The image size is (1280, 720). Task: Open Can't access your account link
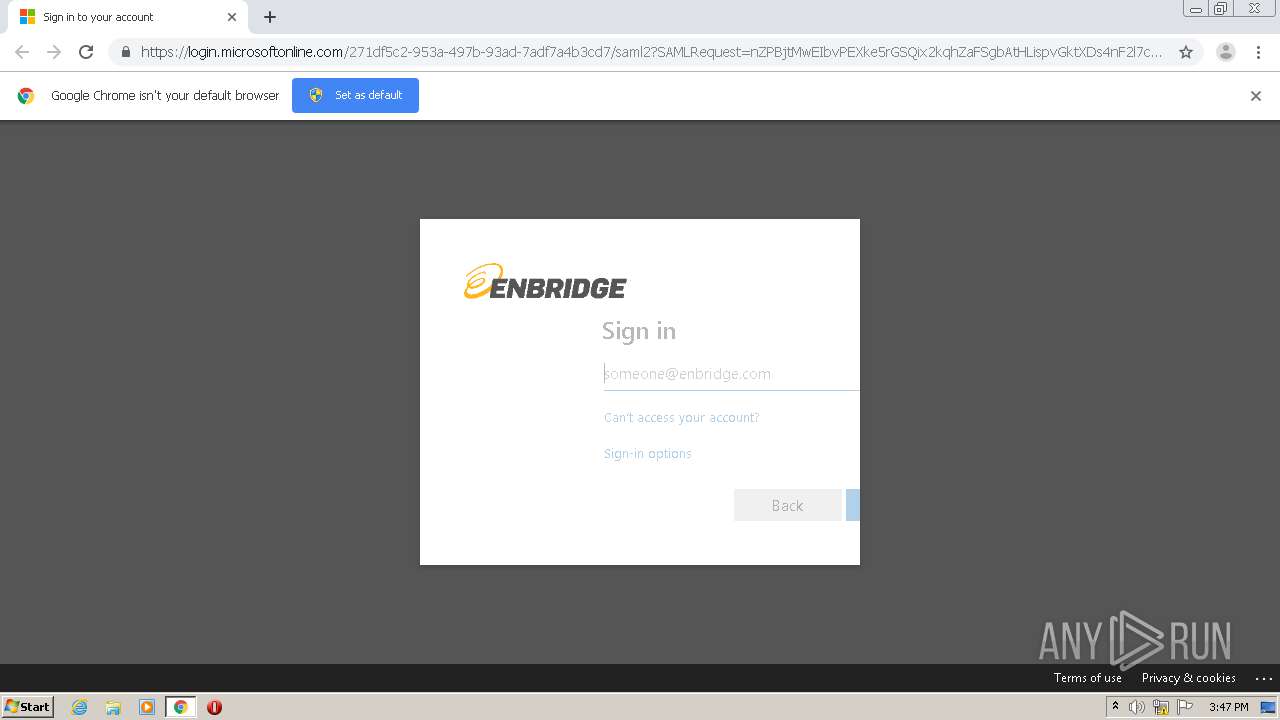681,418
